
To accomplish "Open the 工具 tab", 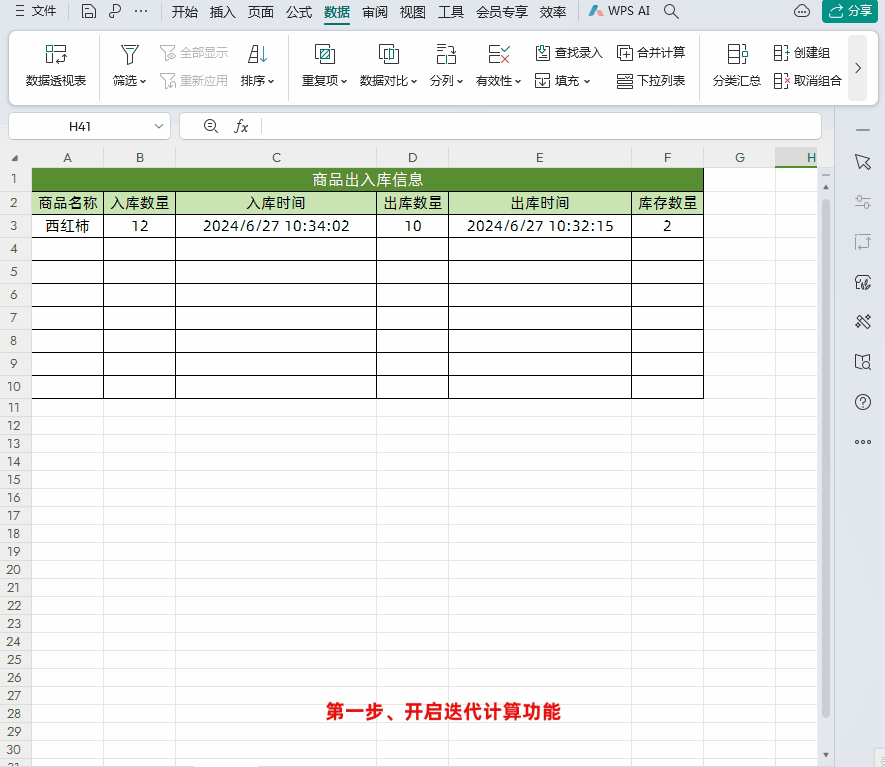I will coord(451,12).
